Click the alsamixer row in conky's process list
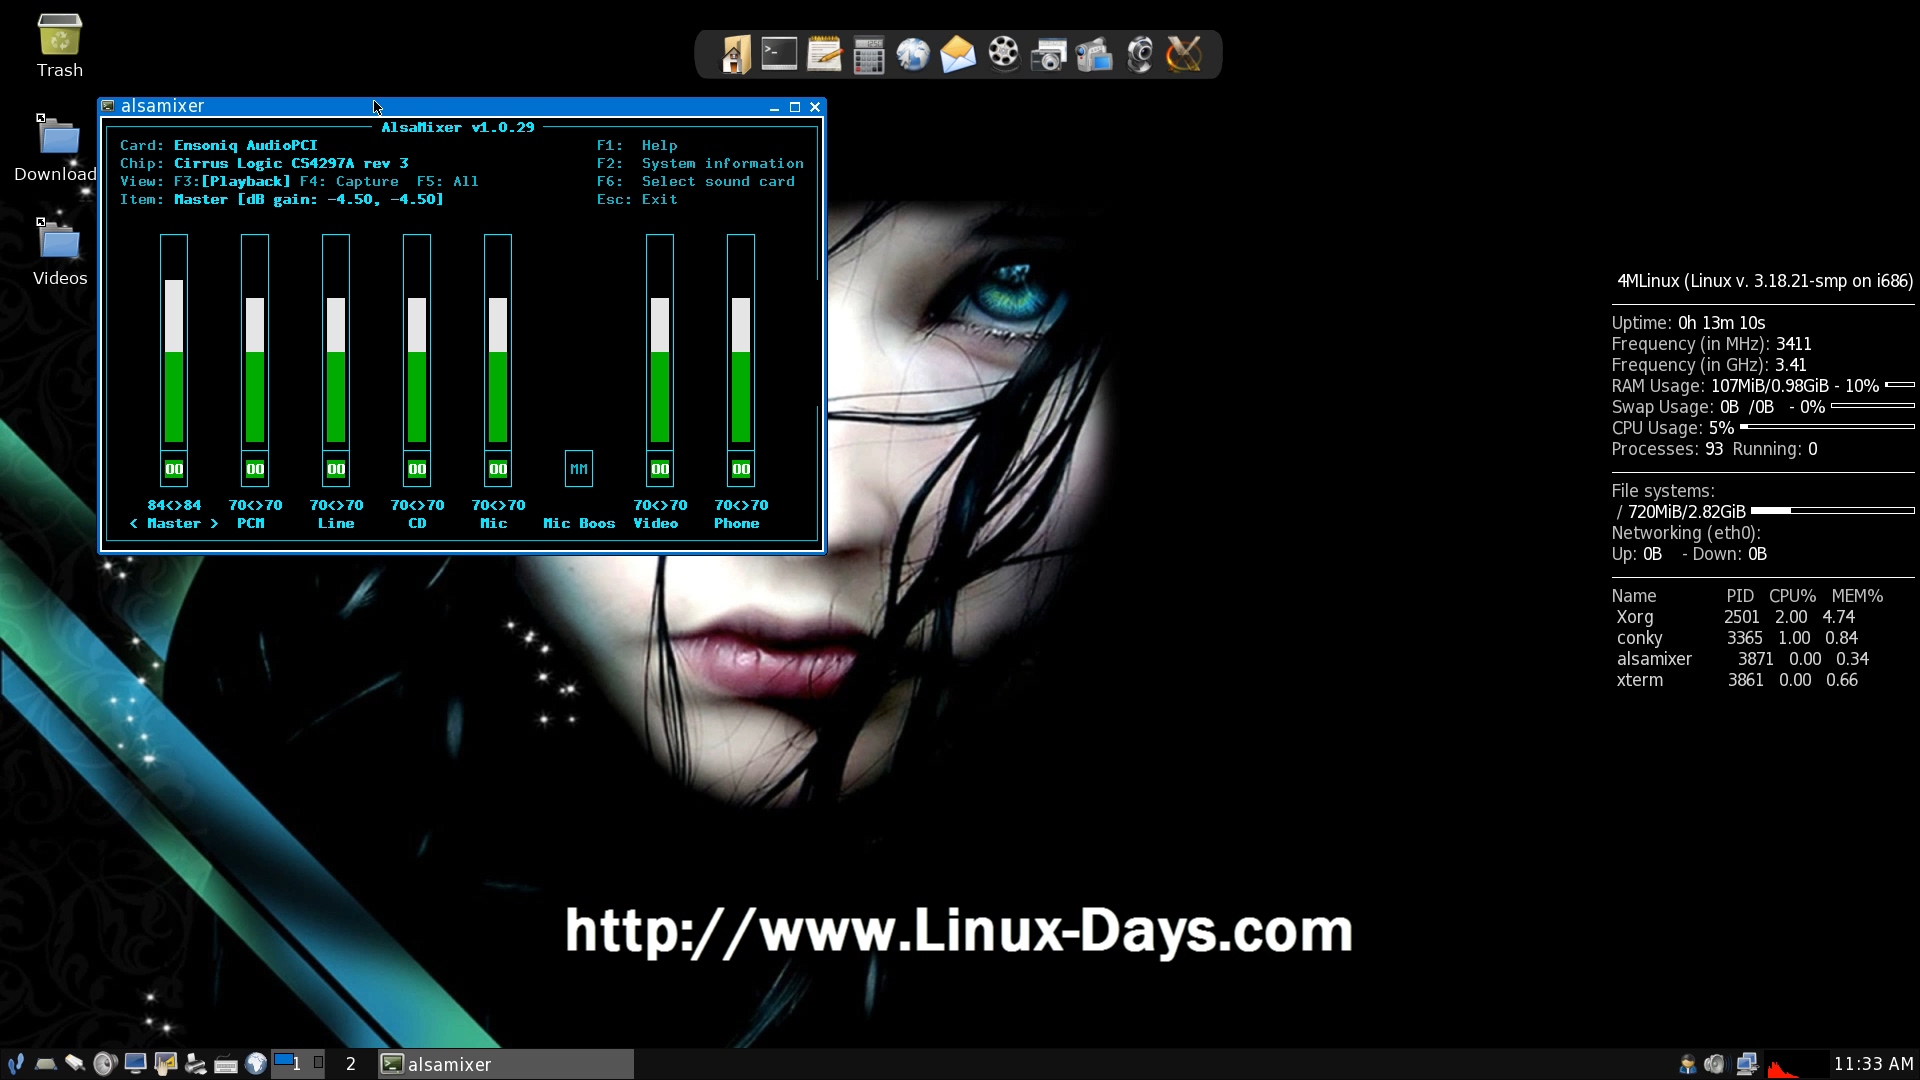The image size is (1920, 1080). (x=1742, y=659)
